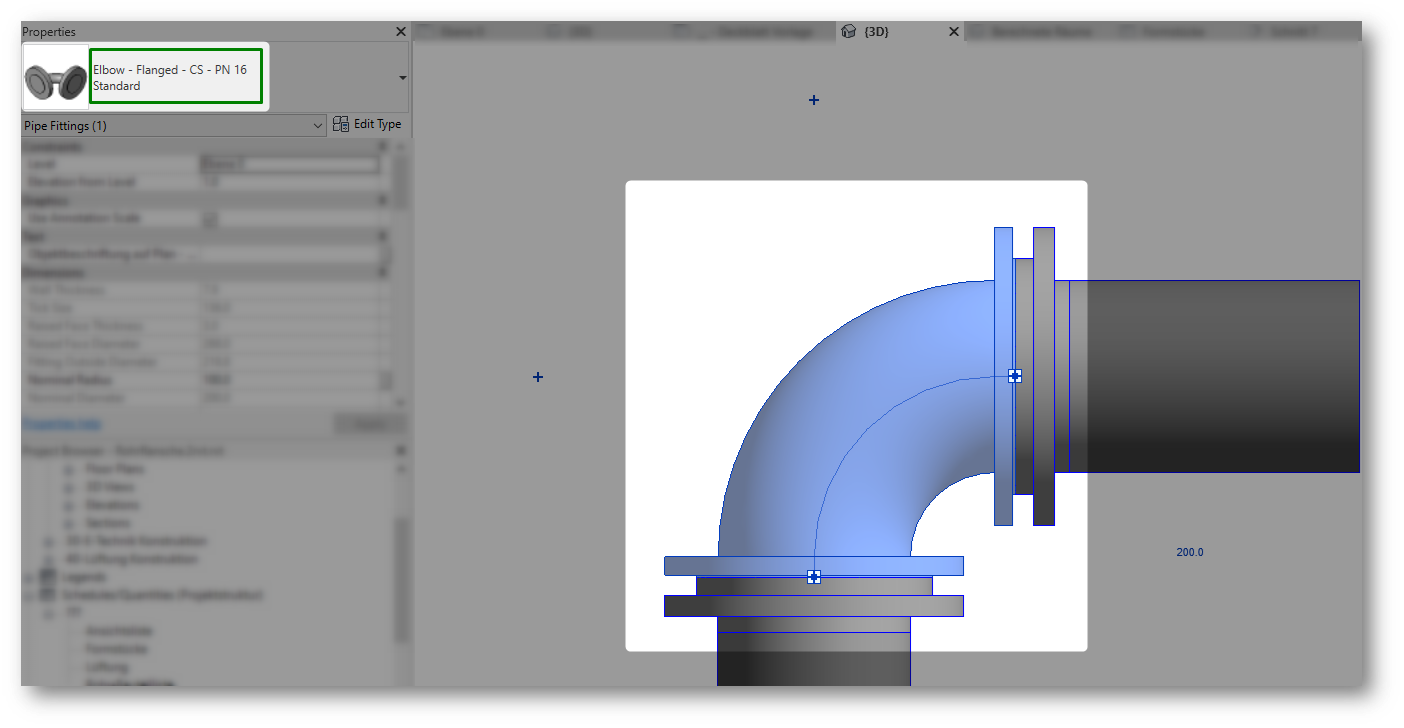The width and height of the screenshot is (1404, 728).
Task: Select the connector grip on the bottom flange
Action: (814, 577)
